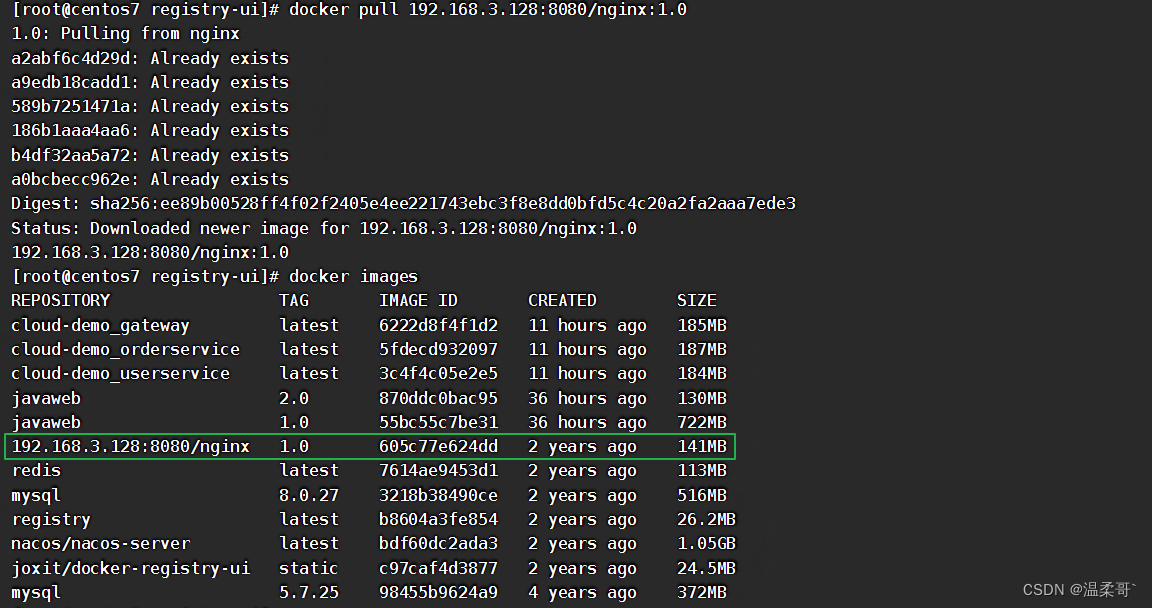
Task: Click the '1.05GB' size value
Action: coord(706,544)
